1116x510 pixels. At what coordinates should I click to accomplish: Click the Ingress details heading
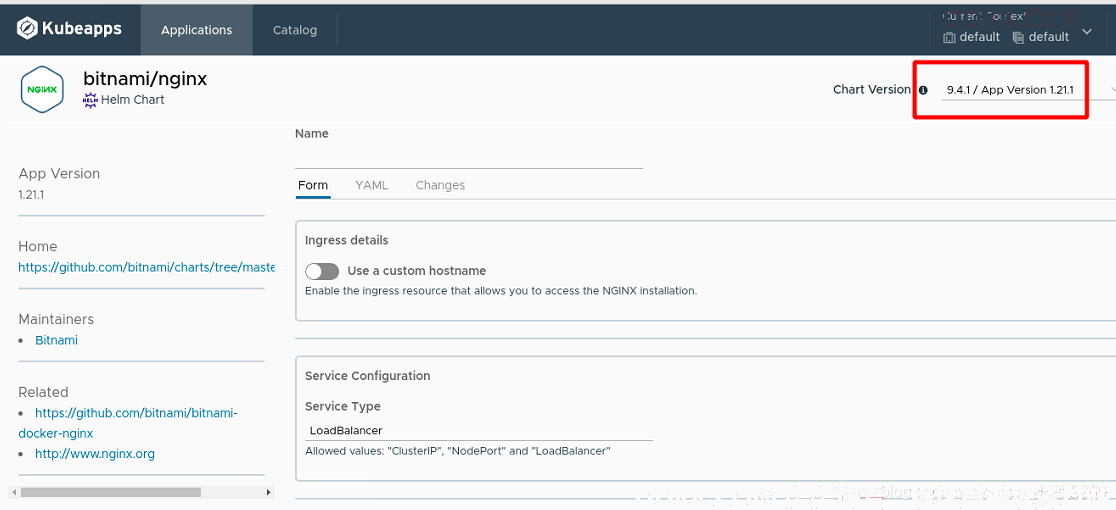347,240
